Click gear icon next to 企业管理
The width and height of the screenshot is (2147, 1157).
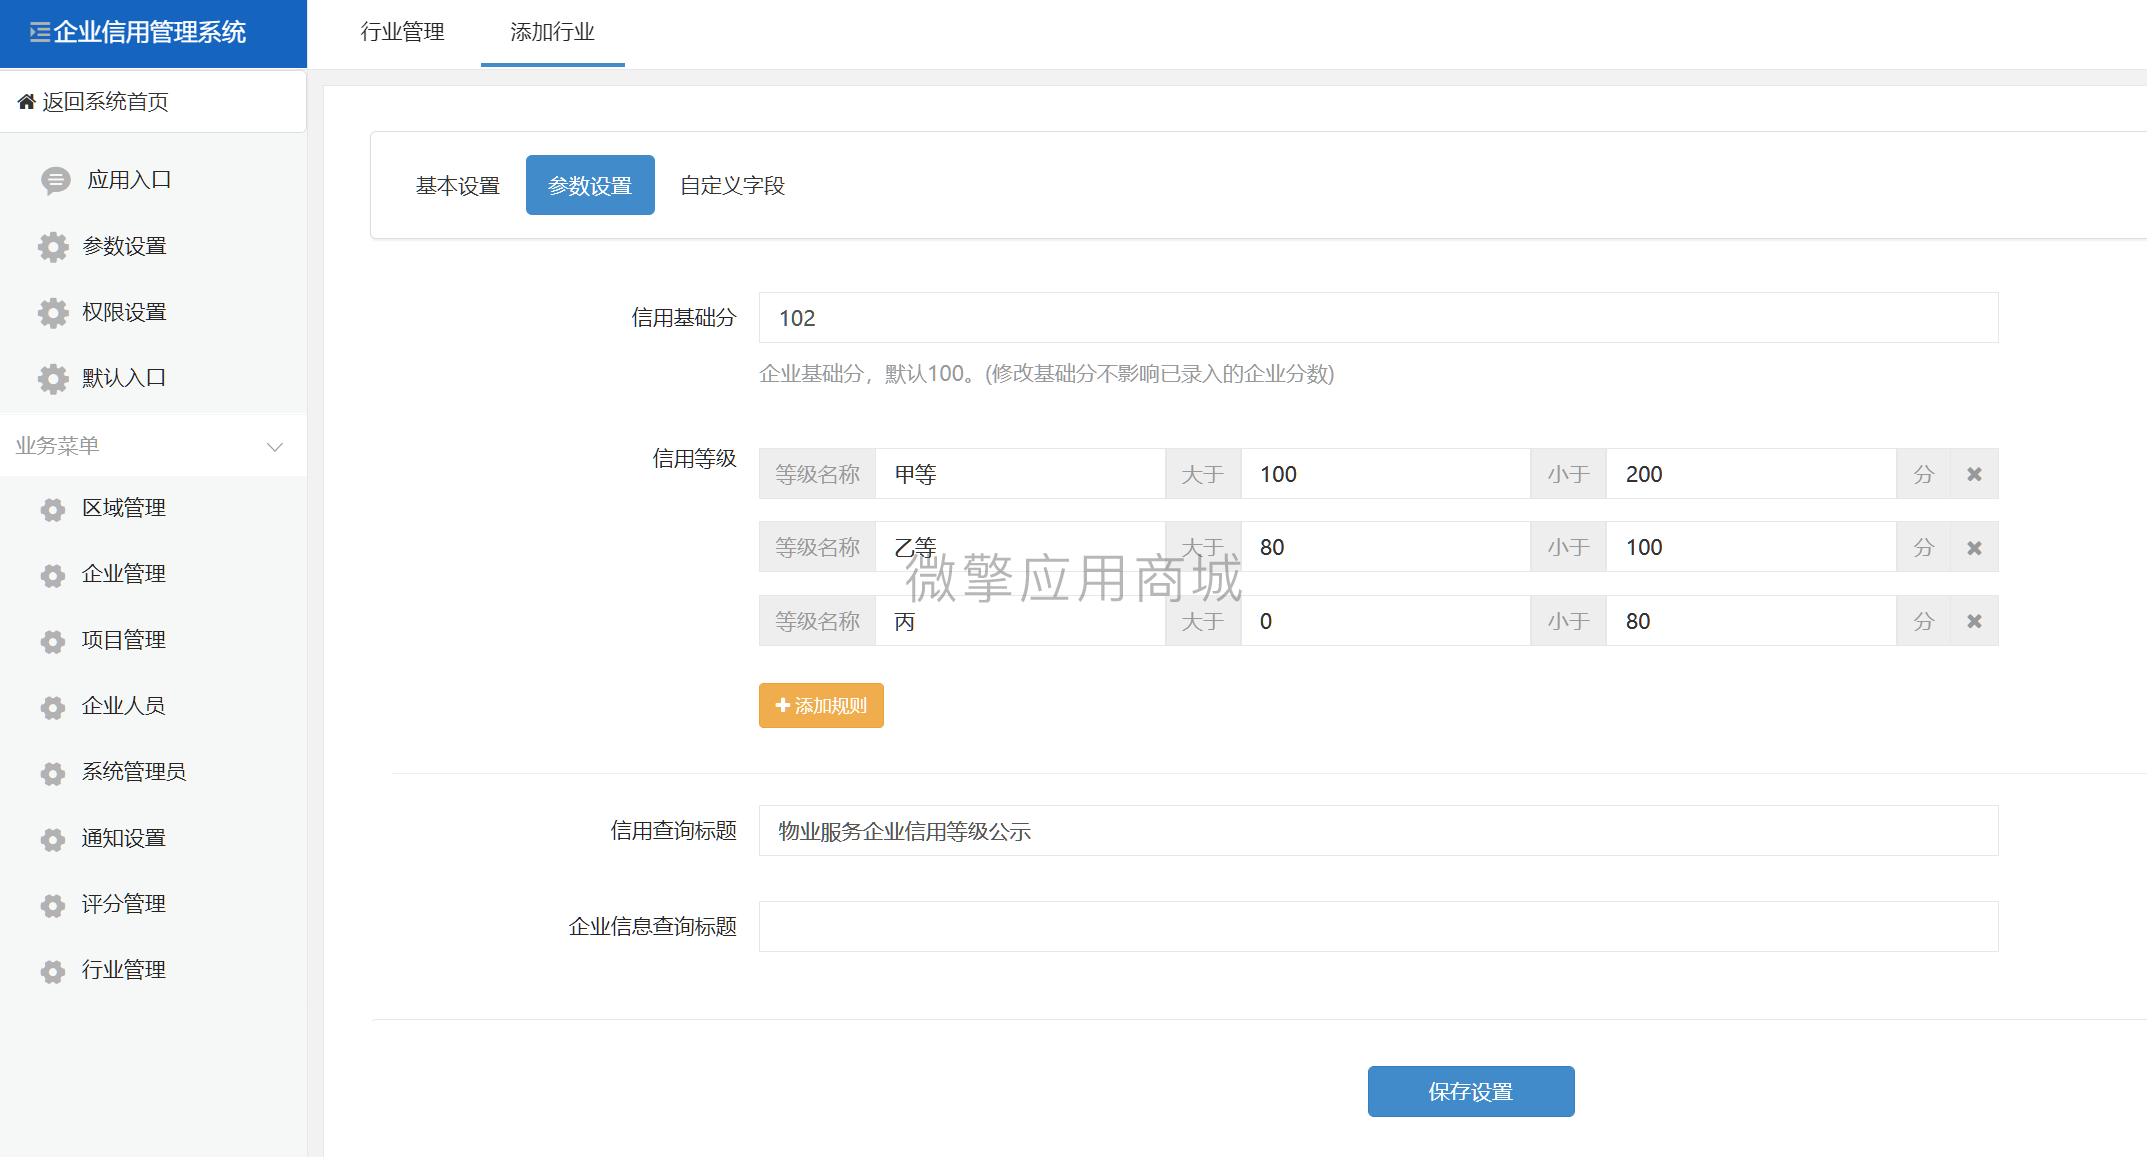coord(53,575)
